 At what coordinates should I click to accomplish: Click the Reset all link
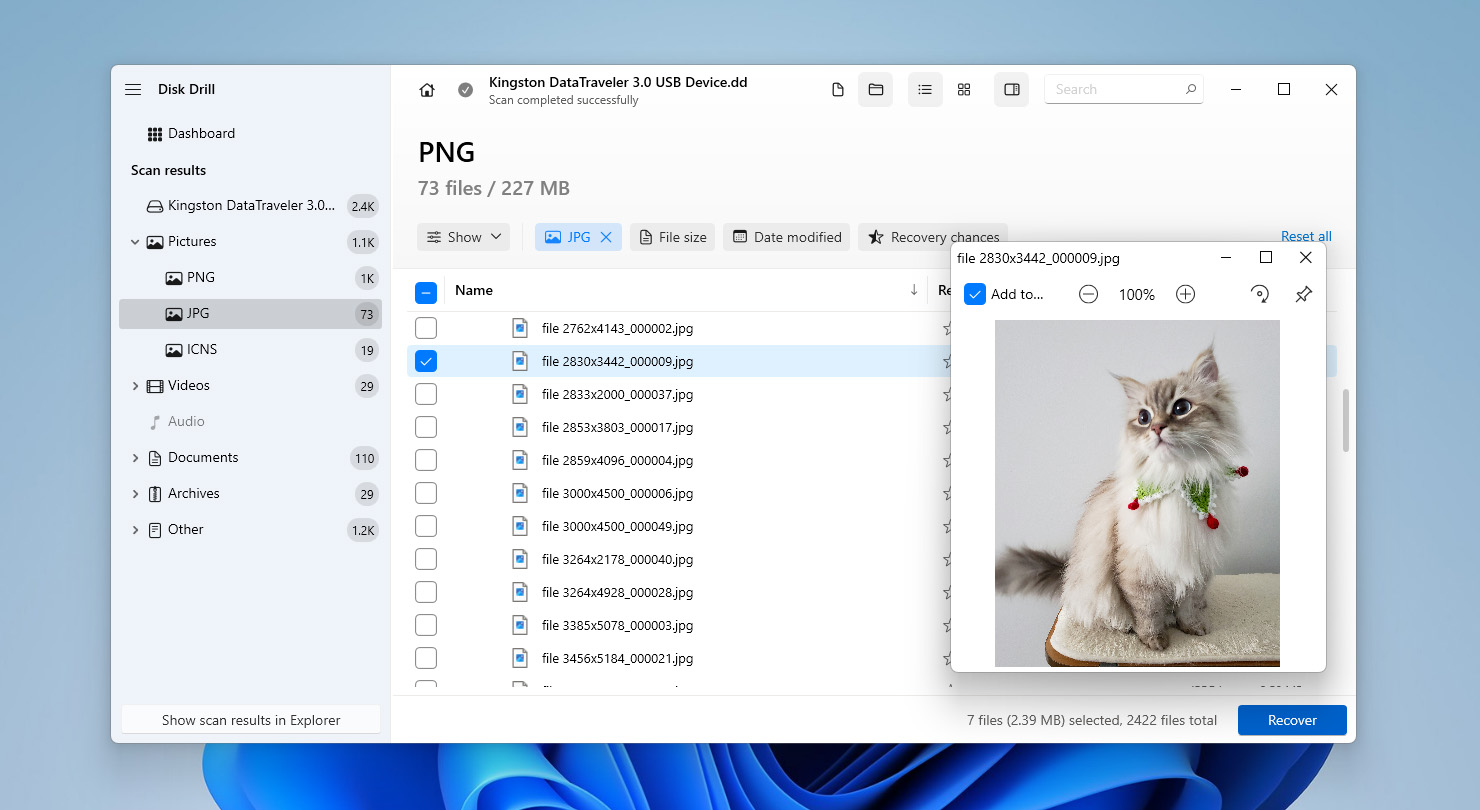click(x=1306, y=236)
